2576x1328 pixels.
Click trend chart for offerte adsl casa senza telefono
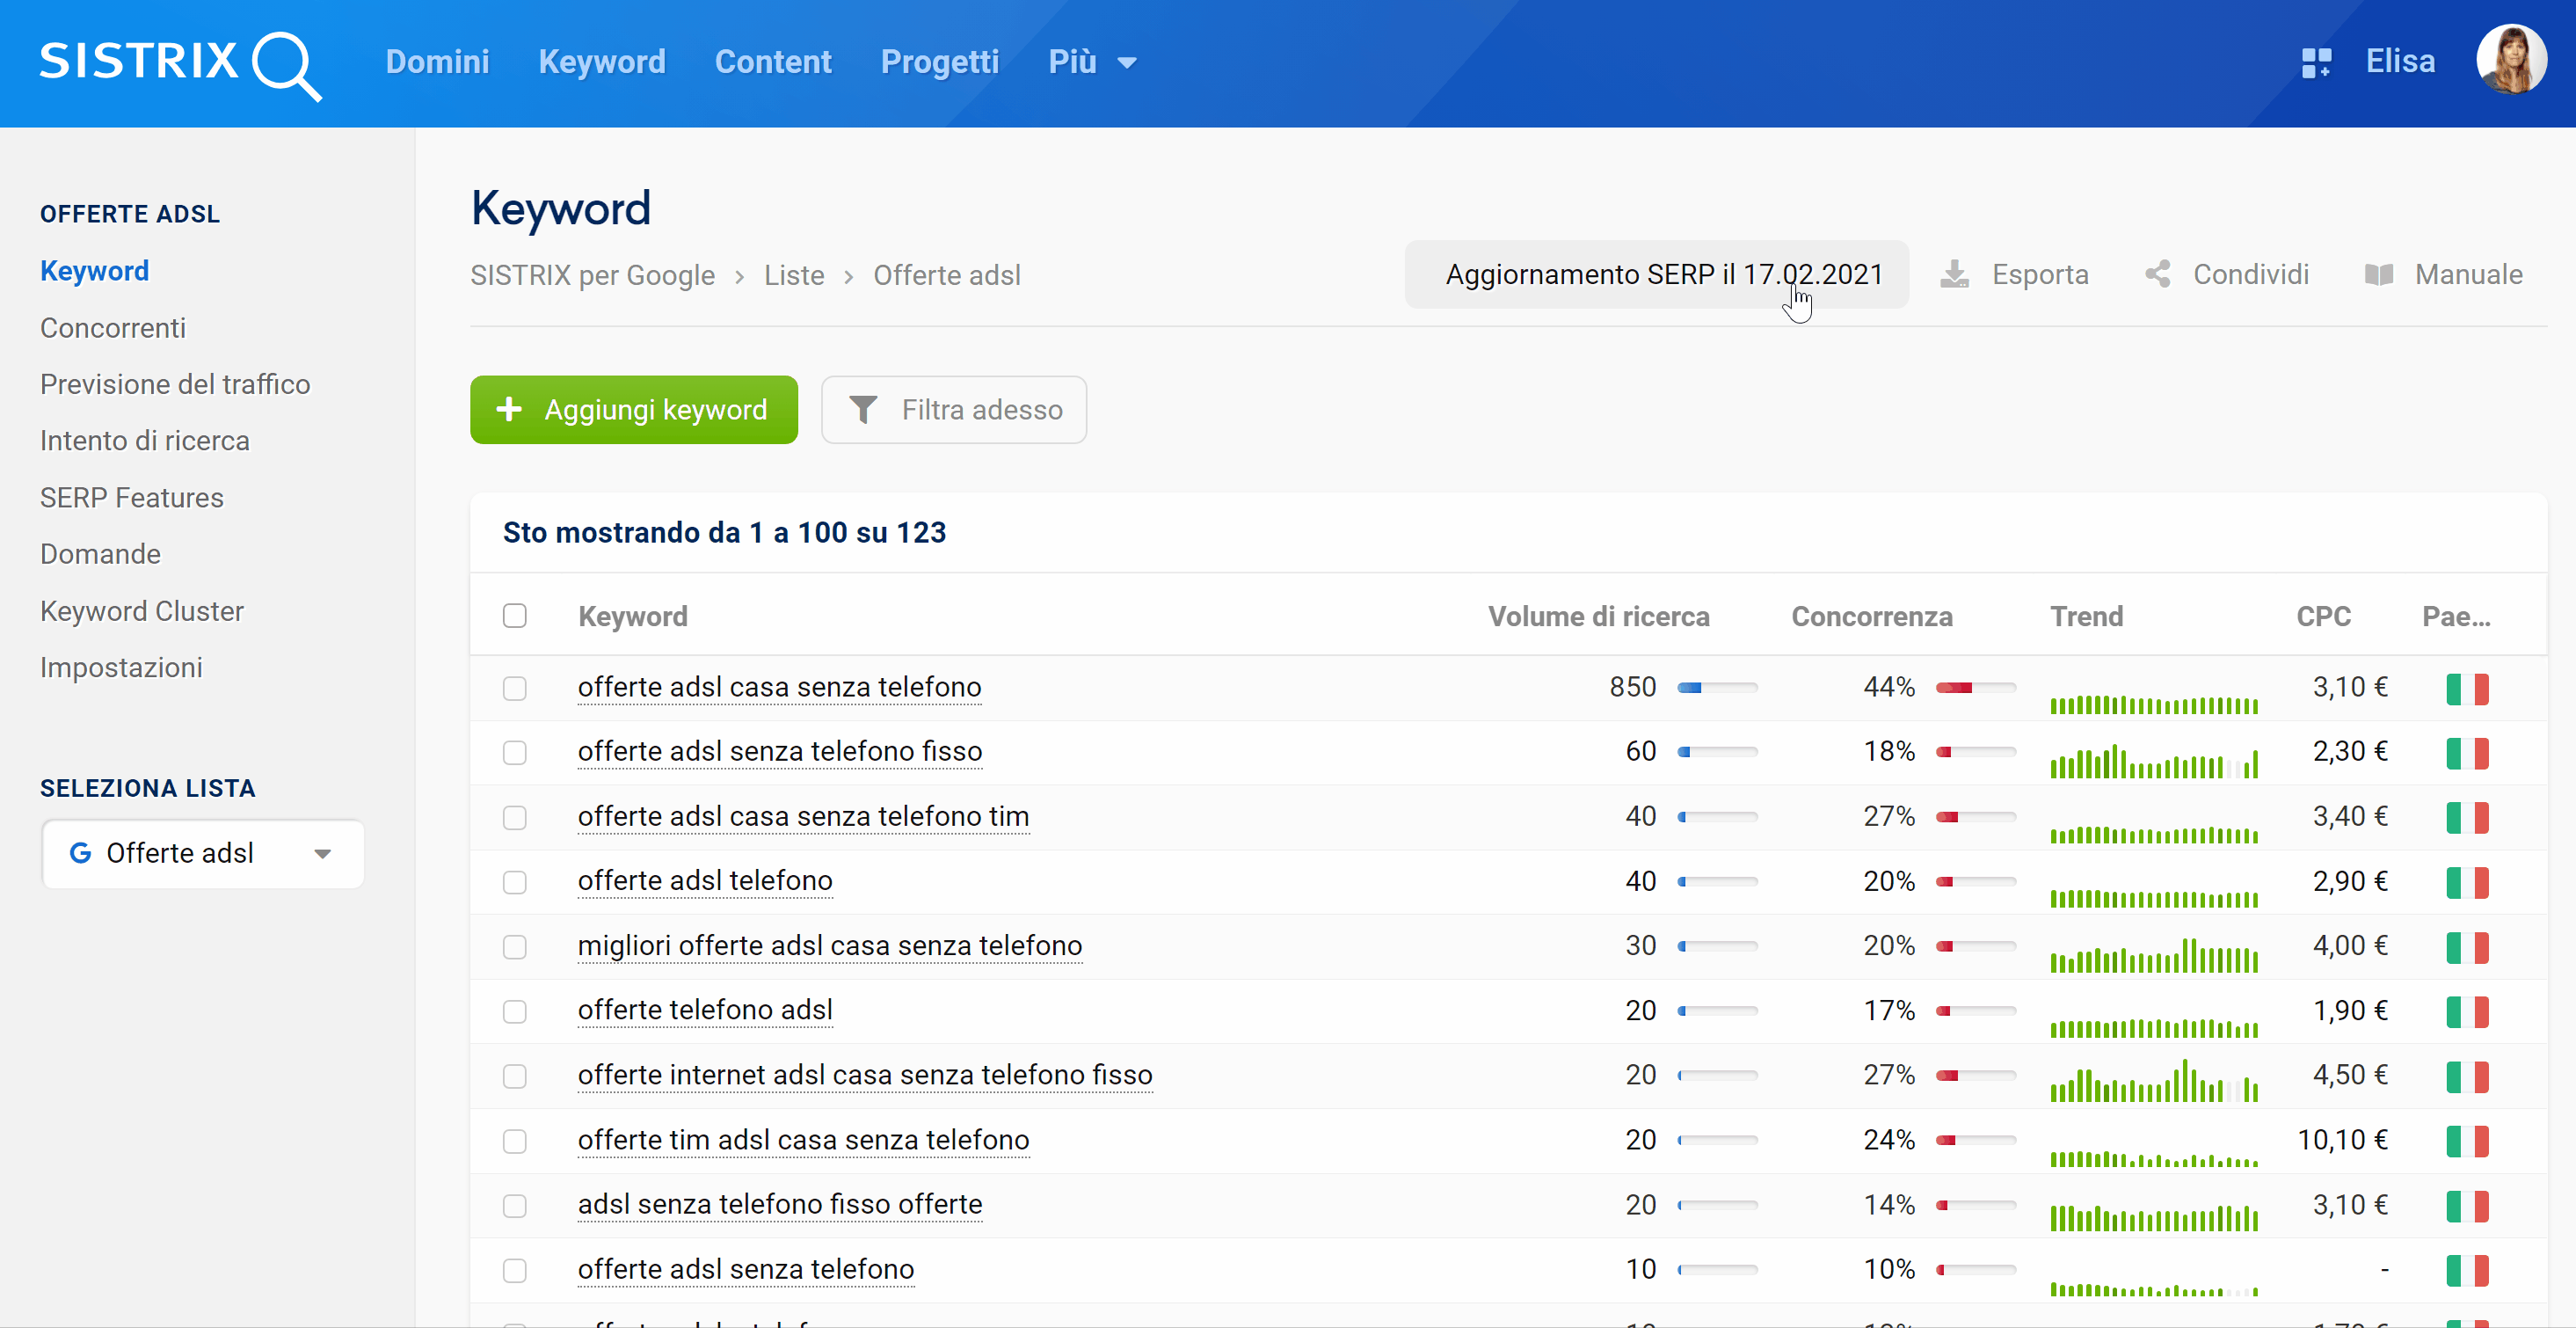tap(2154, 704)
